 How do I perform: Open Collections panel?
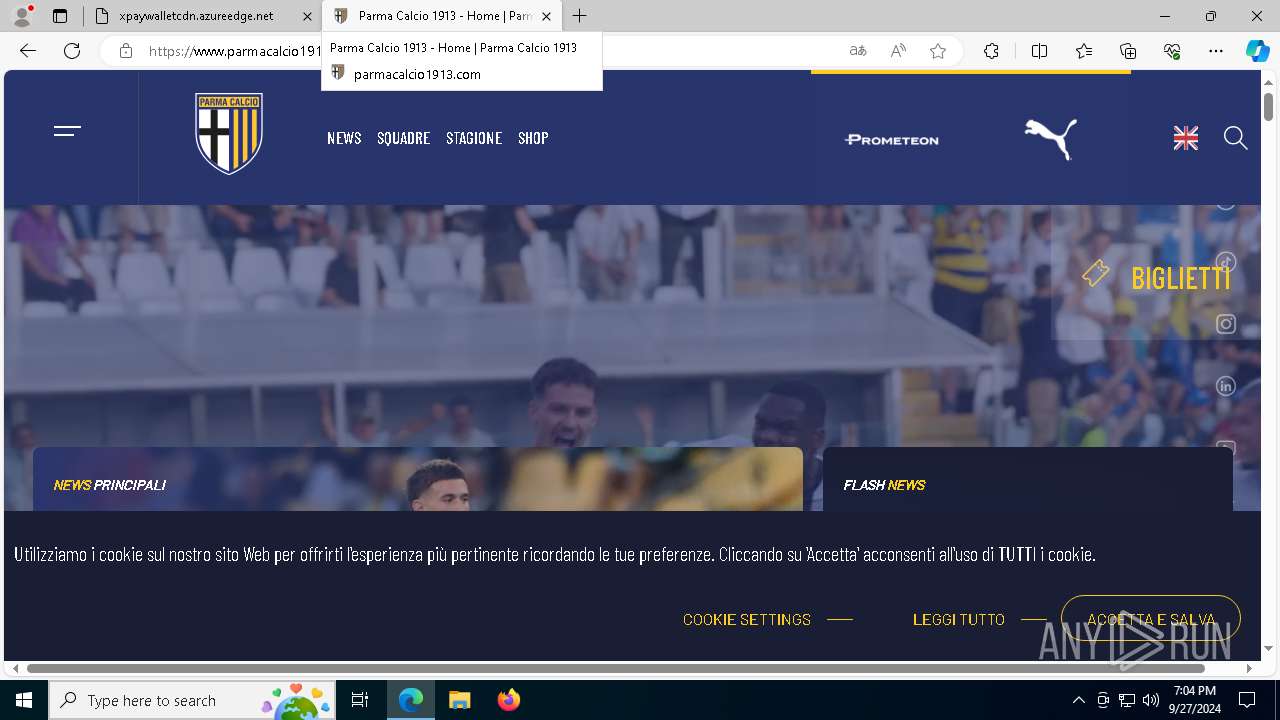(x=1128, y=51)
